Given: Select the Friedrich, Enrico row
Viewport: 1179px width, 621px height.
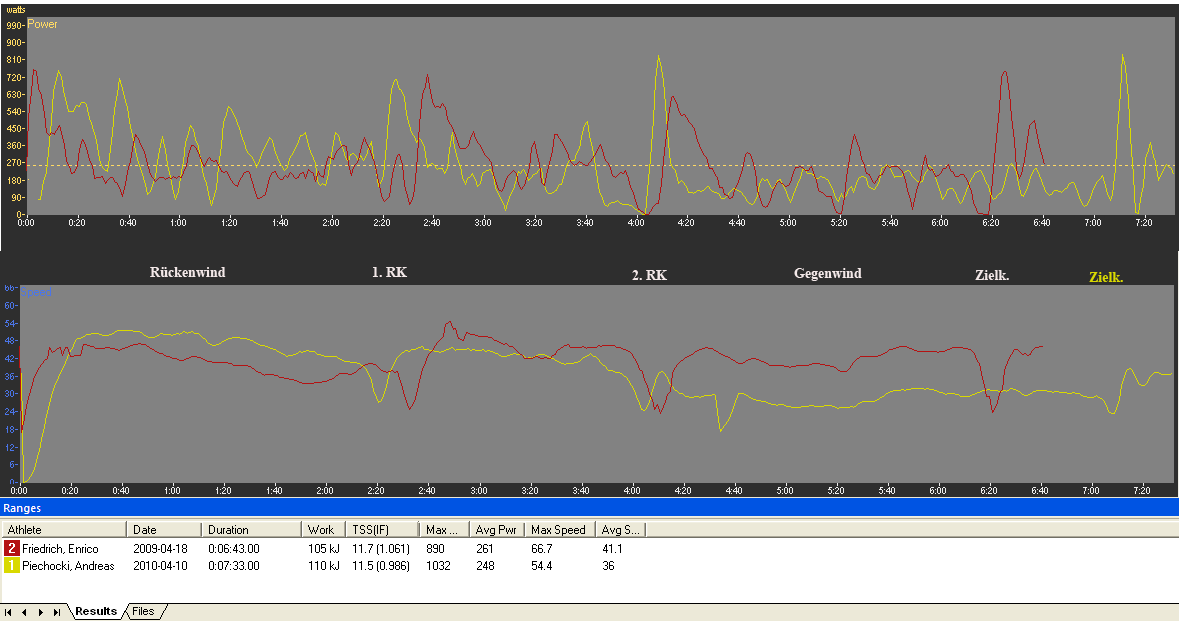Looking at the screenshot, I should tap(60, 549).
